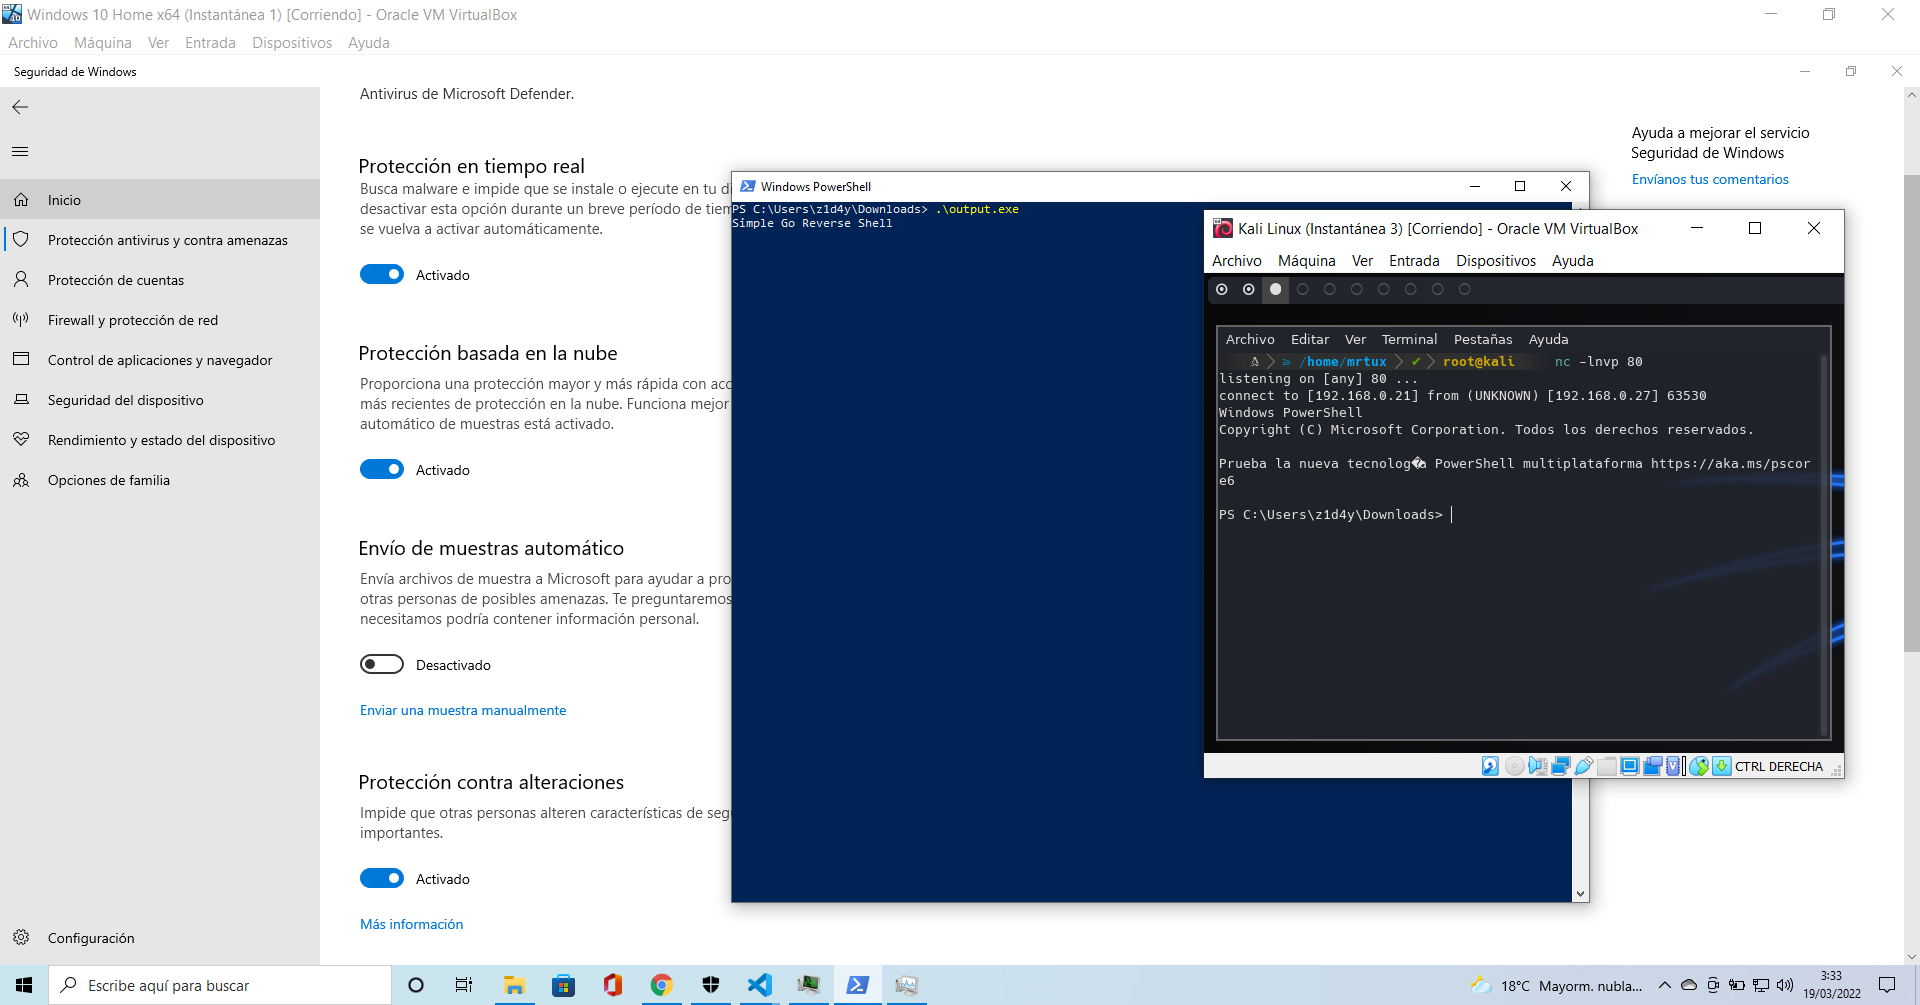Viewport: 1920px width, 1005px height.
Task: Launch Microsoft Store from taskbar
Action: coord(563,985)
